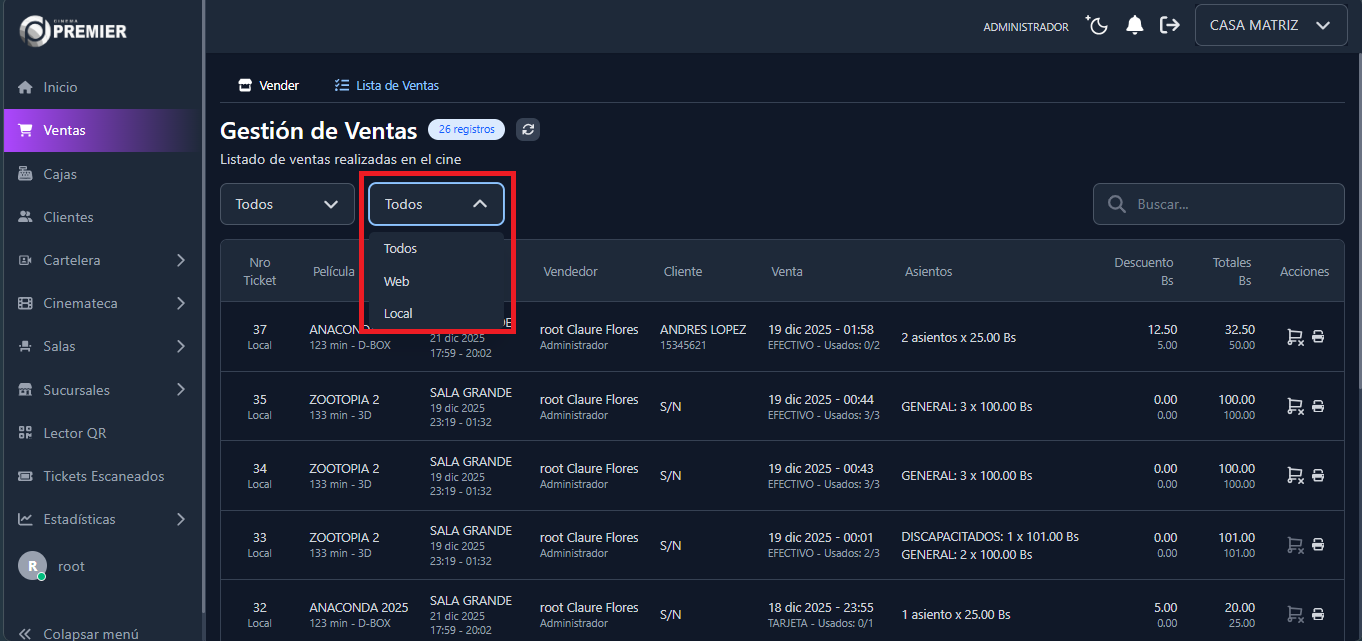Switch to the Vender tab
Screen dimensions: 1362x641
269,86
